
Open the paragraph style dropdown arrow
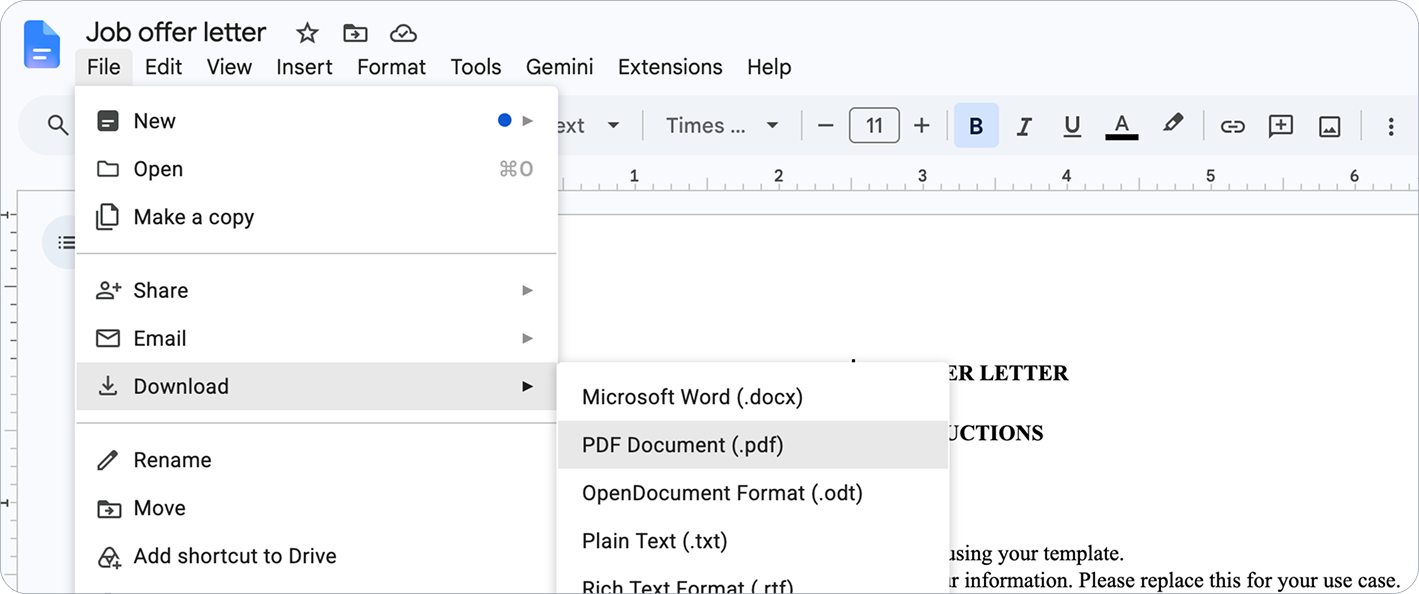click(x=614, y=125)
